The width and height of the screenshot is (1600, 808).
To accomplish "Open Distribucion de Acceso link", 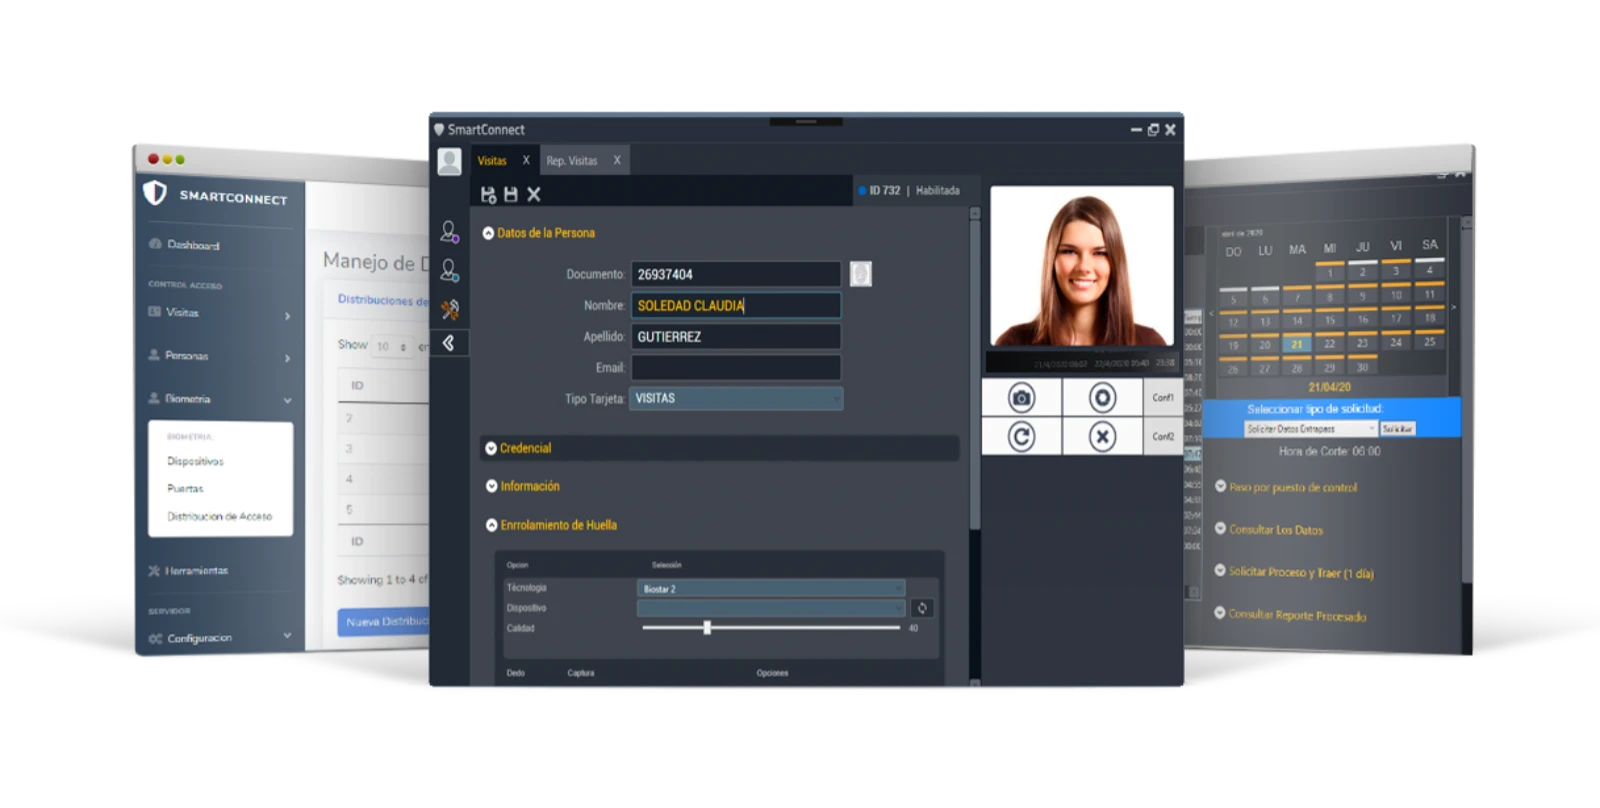I will pyautogui.click(x=219, y=516).
